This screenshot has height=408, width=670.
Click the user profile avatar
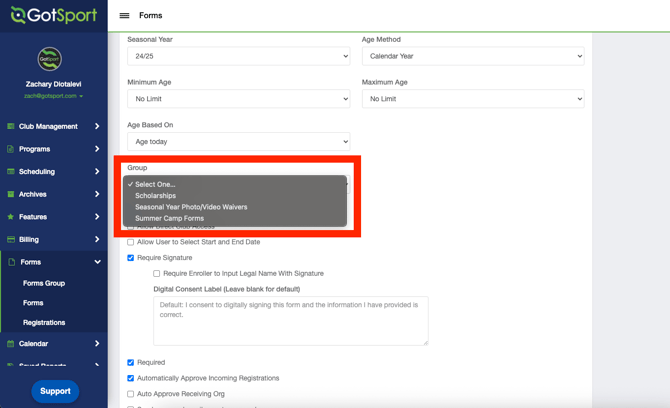click(x=49, y=60)
